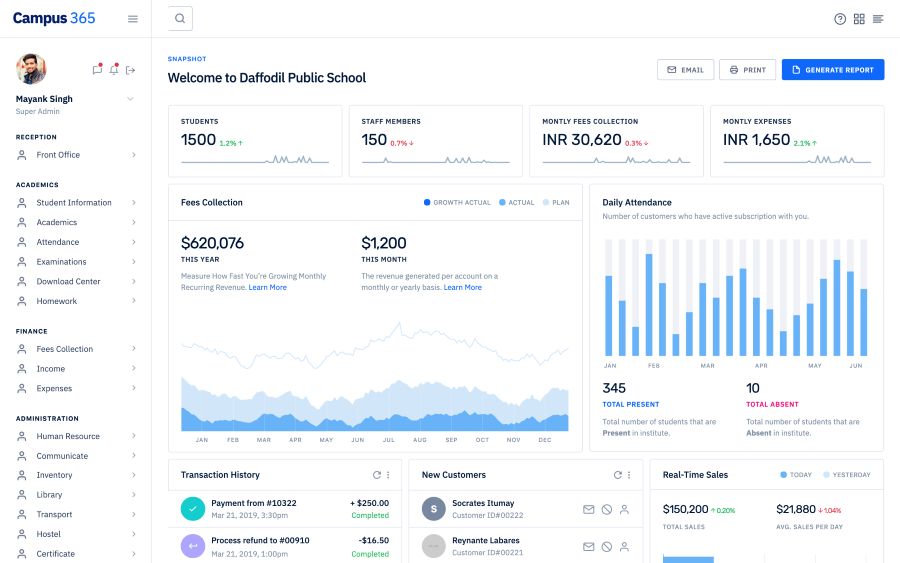Expand the Front Office chevron
Viewport: 900px width, 563px height.
click(x=134, y=155)
